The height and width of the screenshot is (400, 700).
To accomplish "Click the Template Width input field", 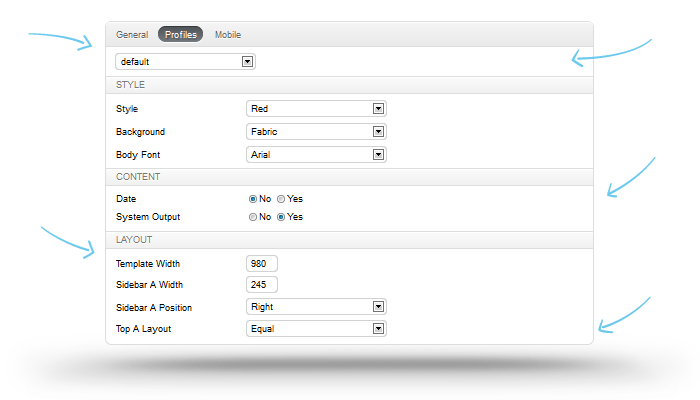I will coord(261,264).
